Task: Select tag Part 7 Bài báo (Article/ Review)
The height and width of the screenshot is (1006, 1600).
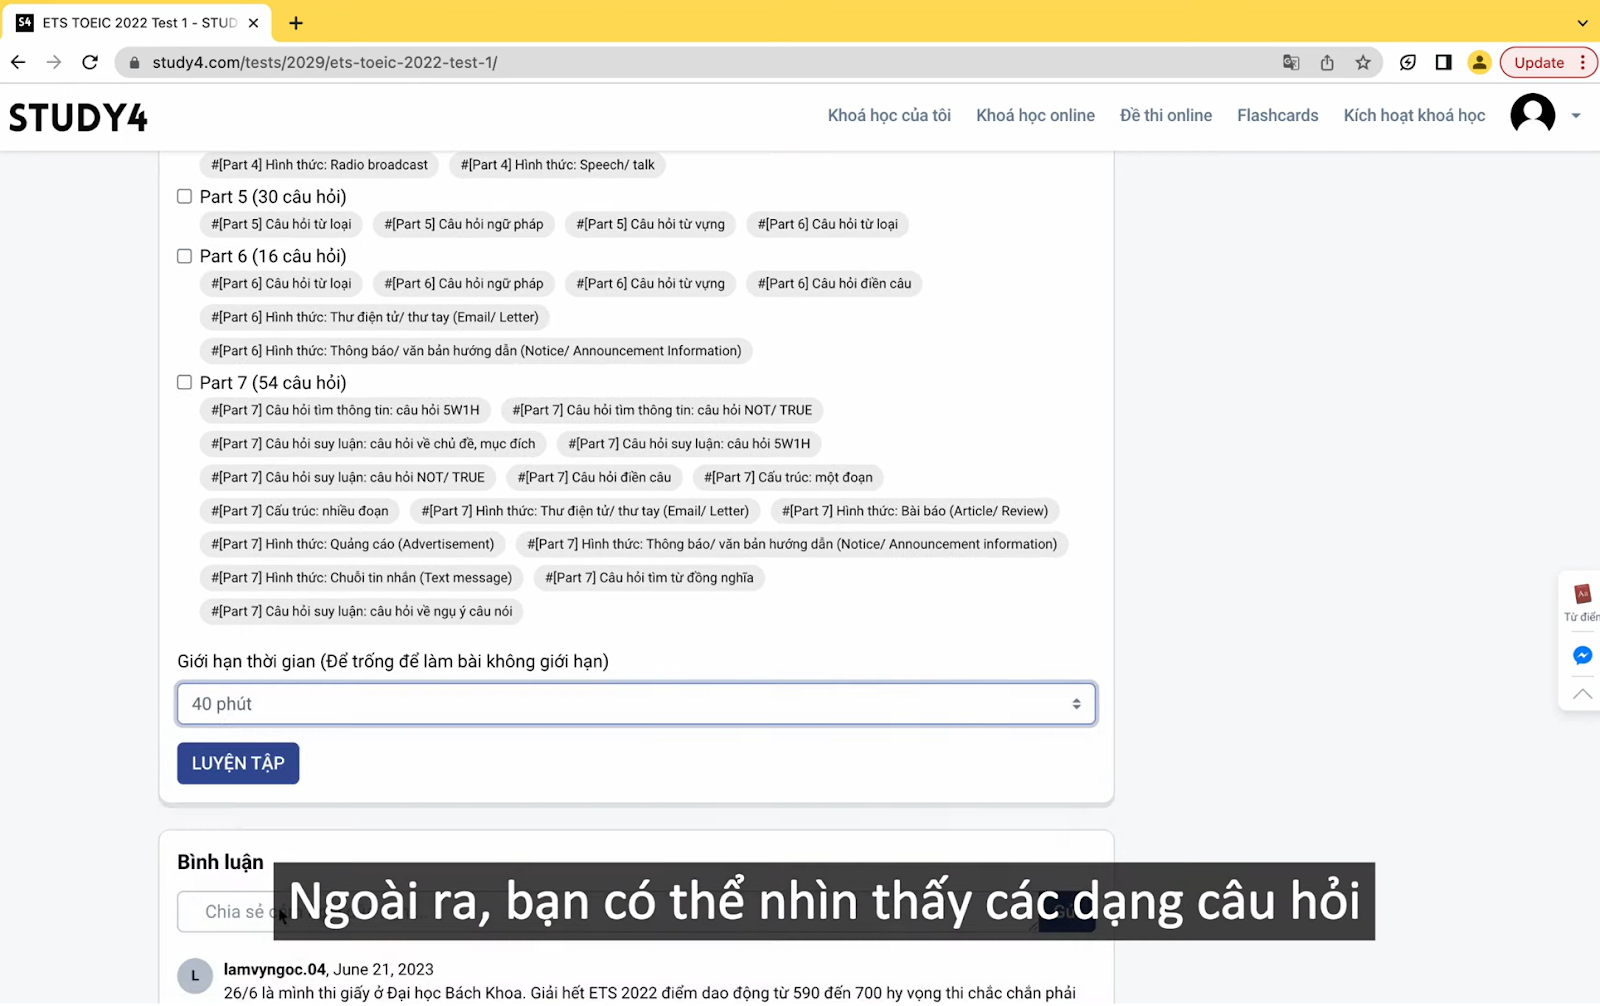Action: [x=915, y=511]
